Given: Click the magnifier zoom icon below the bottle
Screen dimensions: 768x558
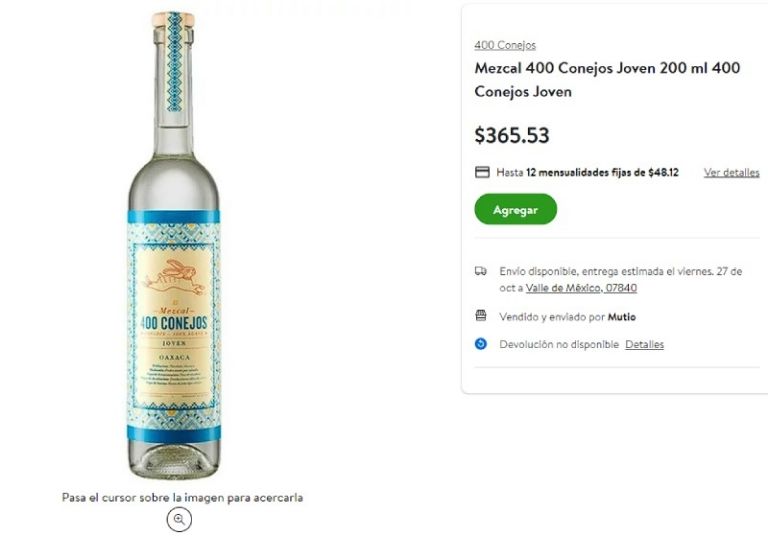Looking at the screenshot, I should point(179,519).
